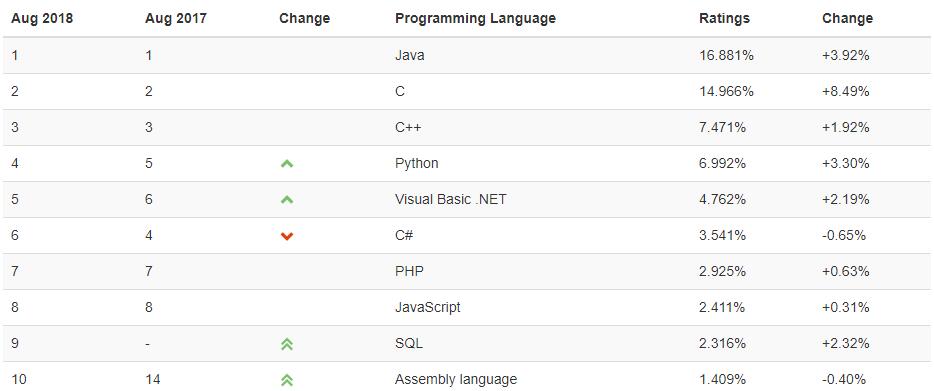Click the JavaScript language name
Screen dimensions: 934x391
(428, 308)
